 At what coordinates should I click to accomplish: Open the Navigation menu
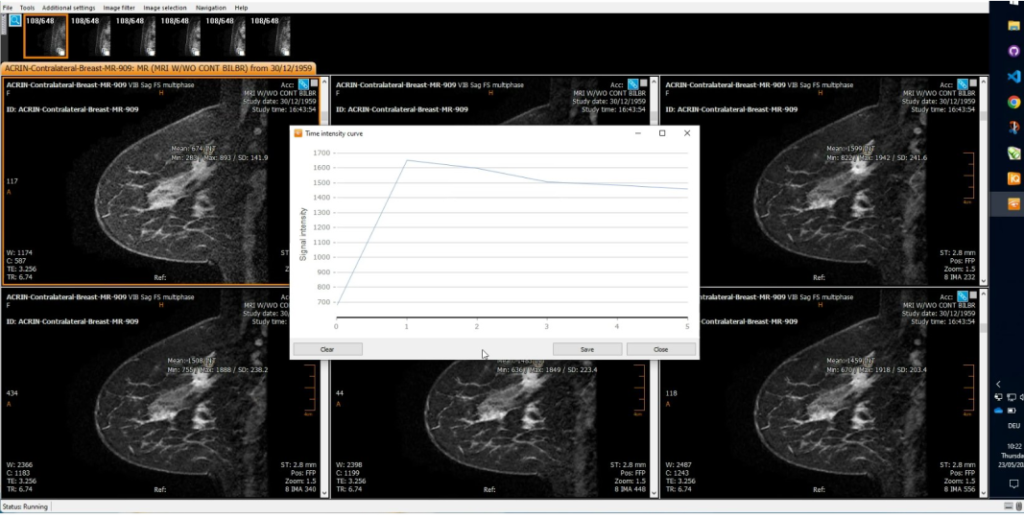click(x=211, y=8)
